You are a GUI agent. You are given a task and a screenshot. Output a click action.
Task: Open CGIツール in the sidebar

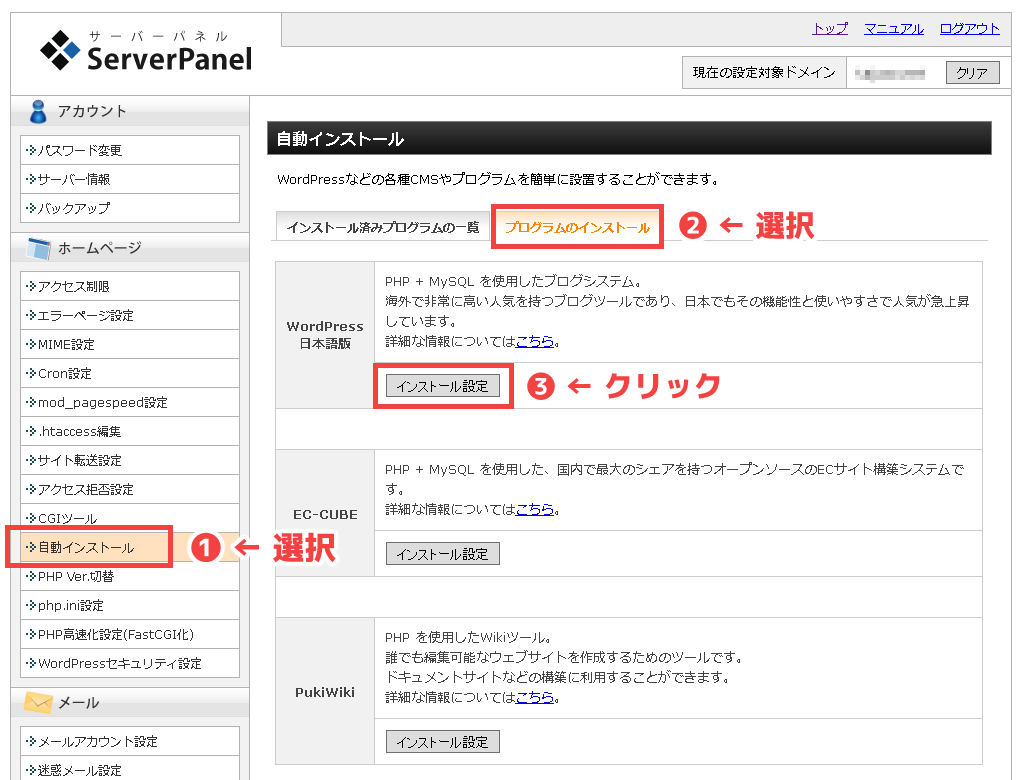[130, 518]
